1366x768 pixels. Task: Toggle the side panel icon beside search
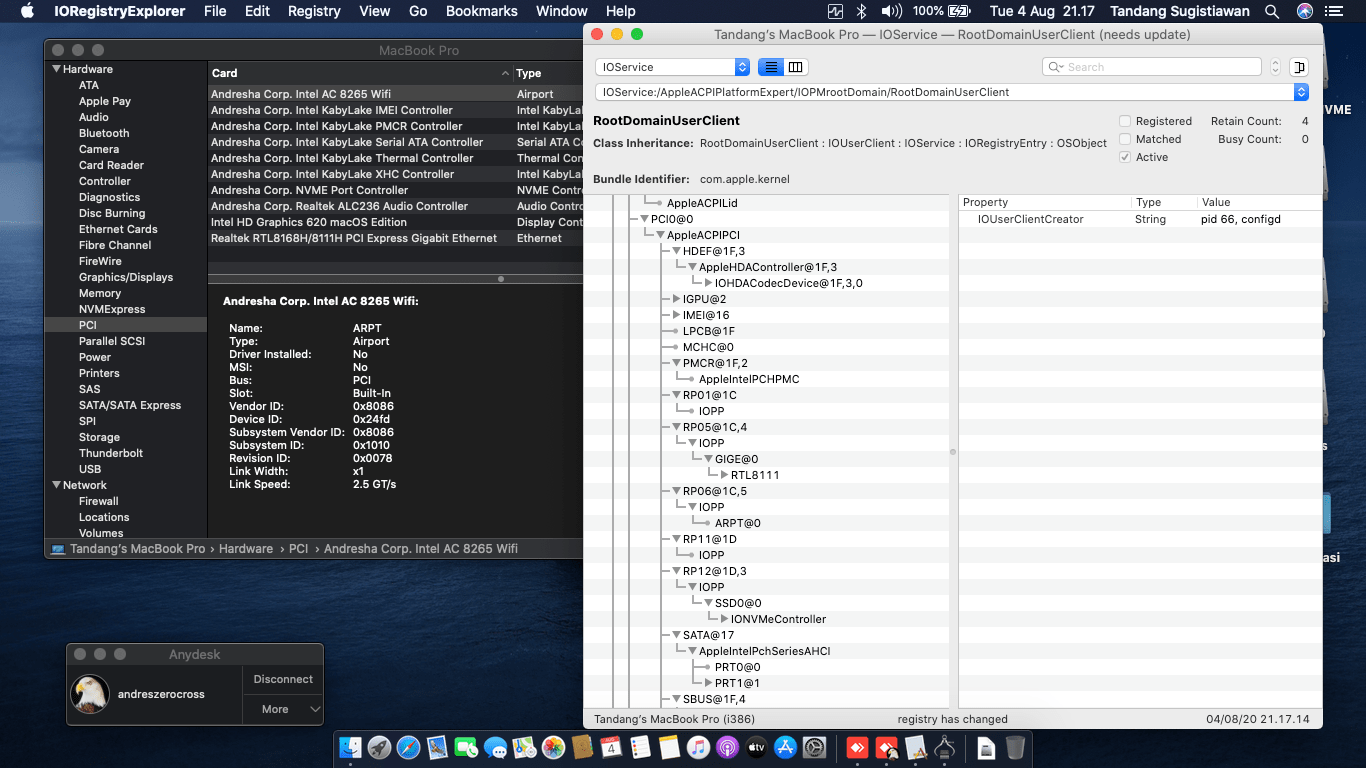(1299, 67)
